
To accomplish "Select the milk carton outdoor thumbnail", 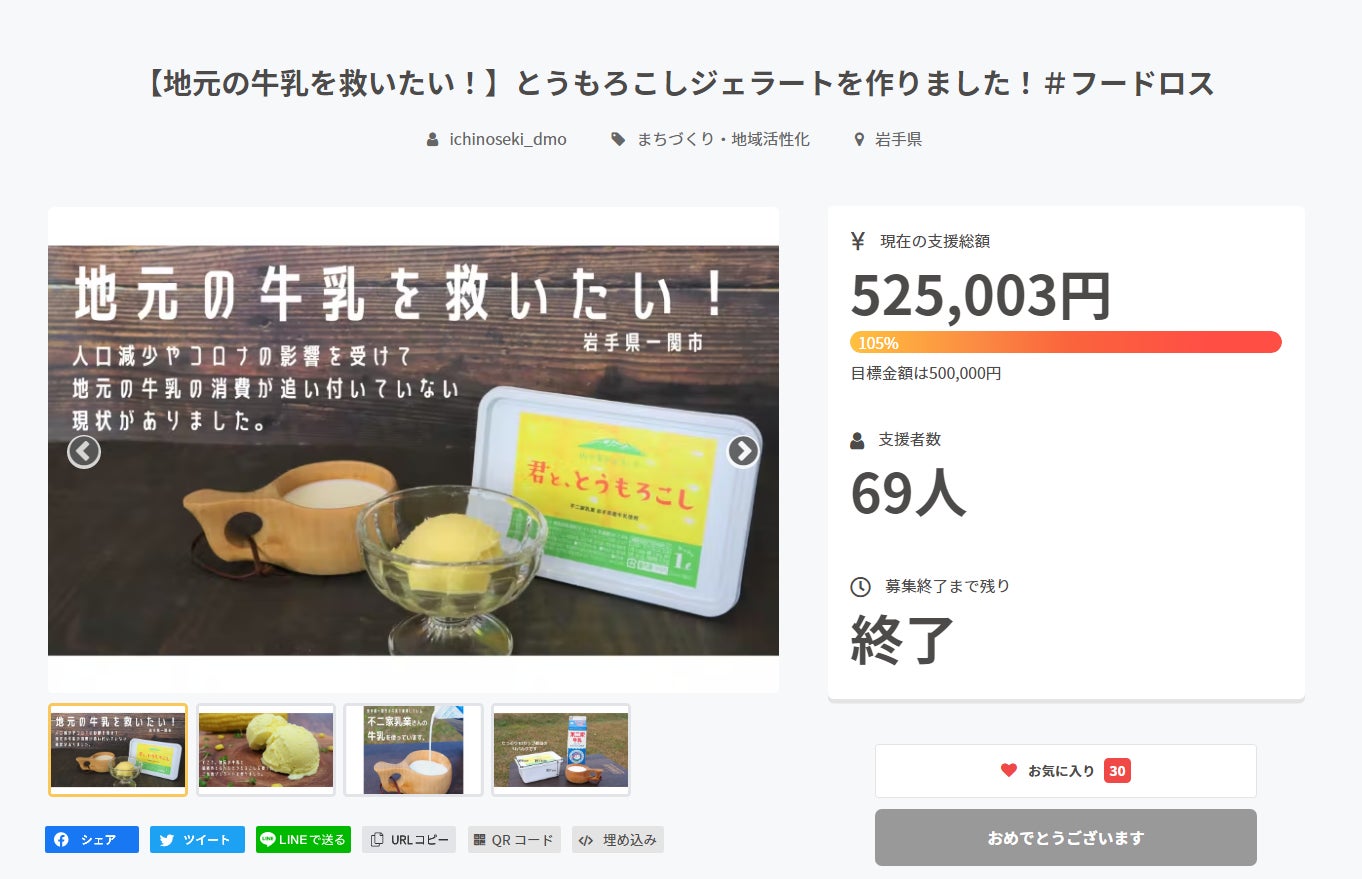I will pos(561,750).
